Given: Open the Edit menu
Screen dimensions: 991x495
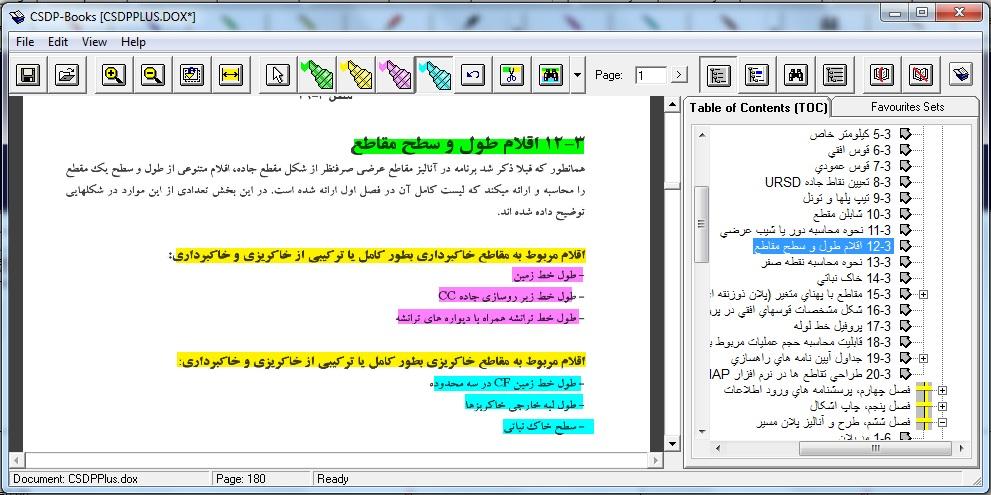Looking at the screenshot, I should tap(58, 42).
